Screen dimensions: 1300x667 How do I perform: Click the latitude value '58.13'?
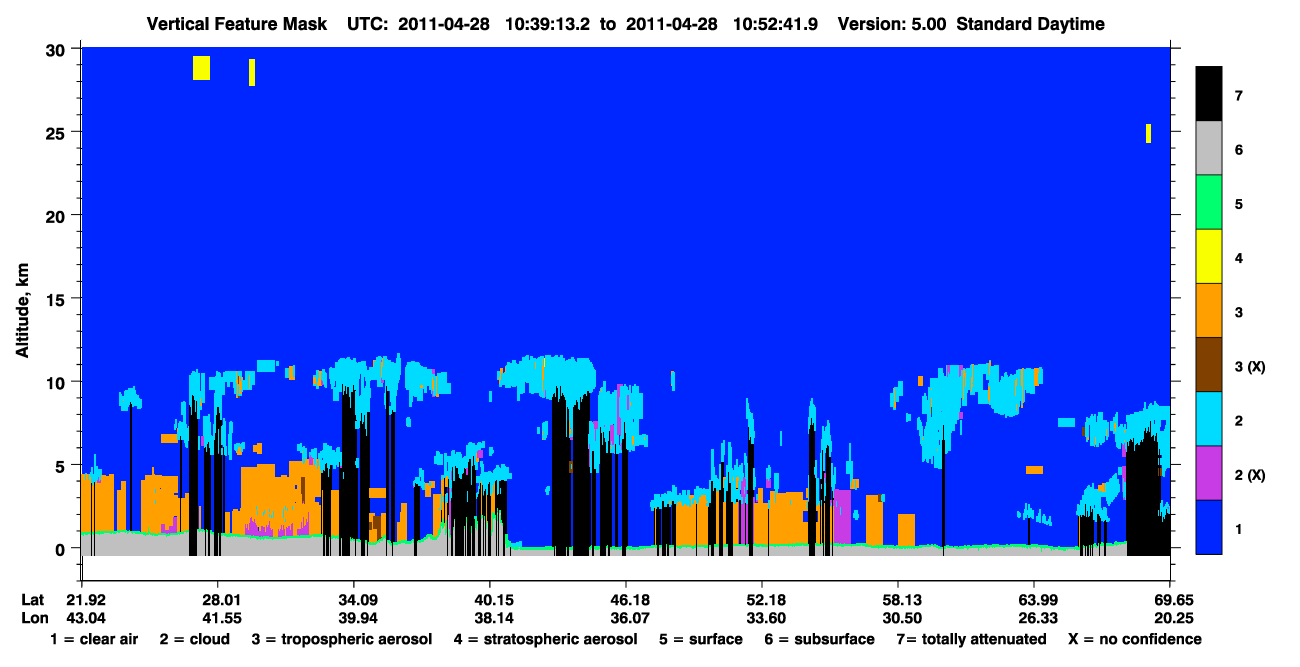[898, 600]
